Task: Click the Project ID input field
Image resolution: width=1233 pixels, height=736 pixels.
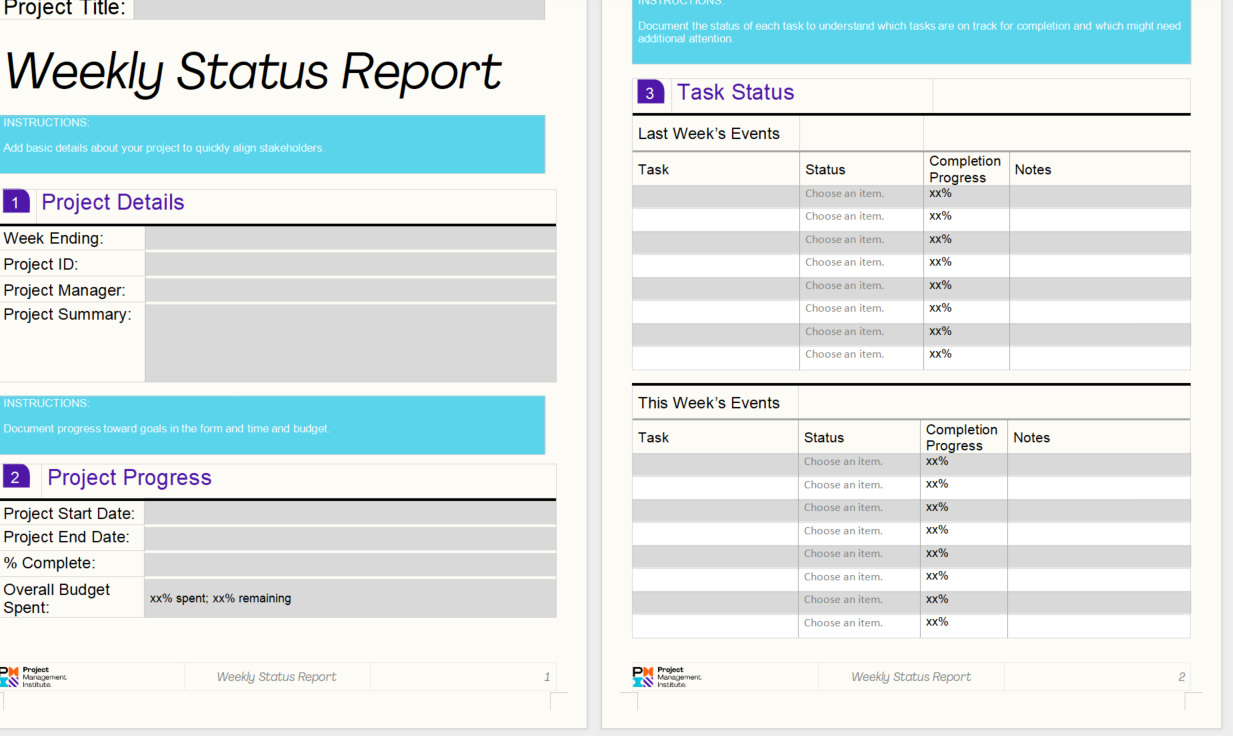Action: point(350,264)
